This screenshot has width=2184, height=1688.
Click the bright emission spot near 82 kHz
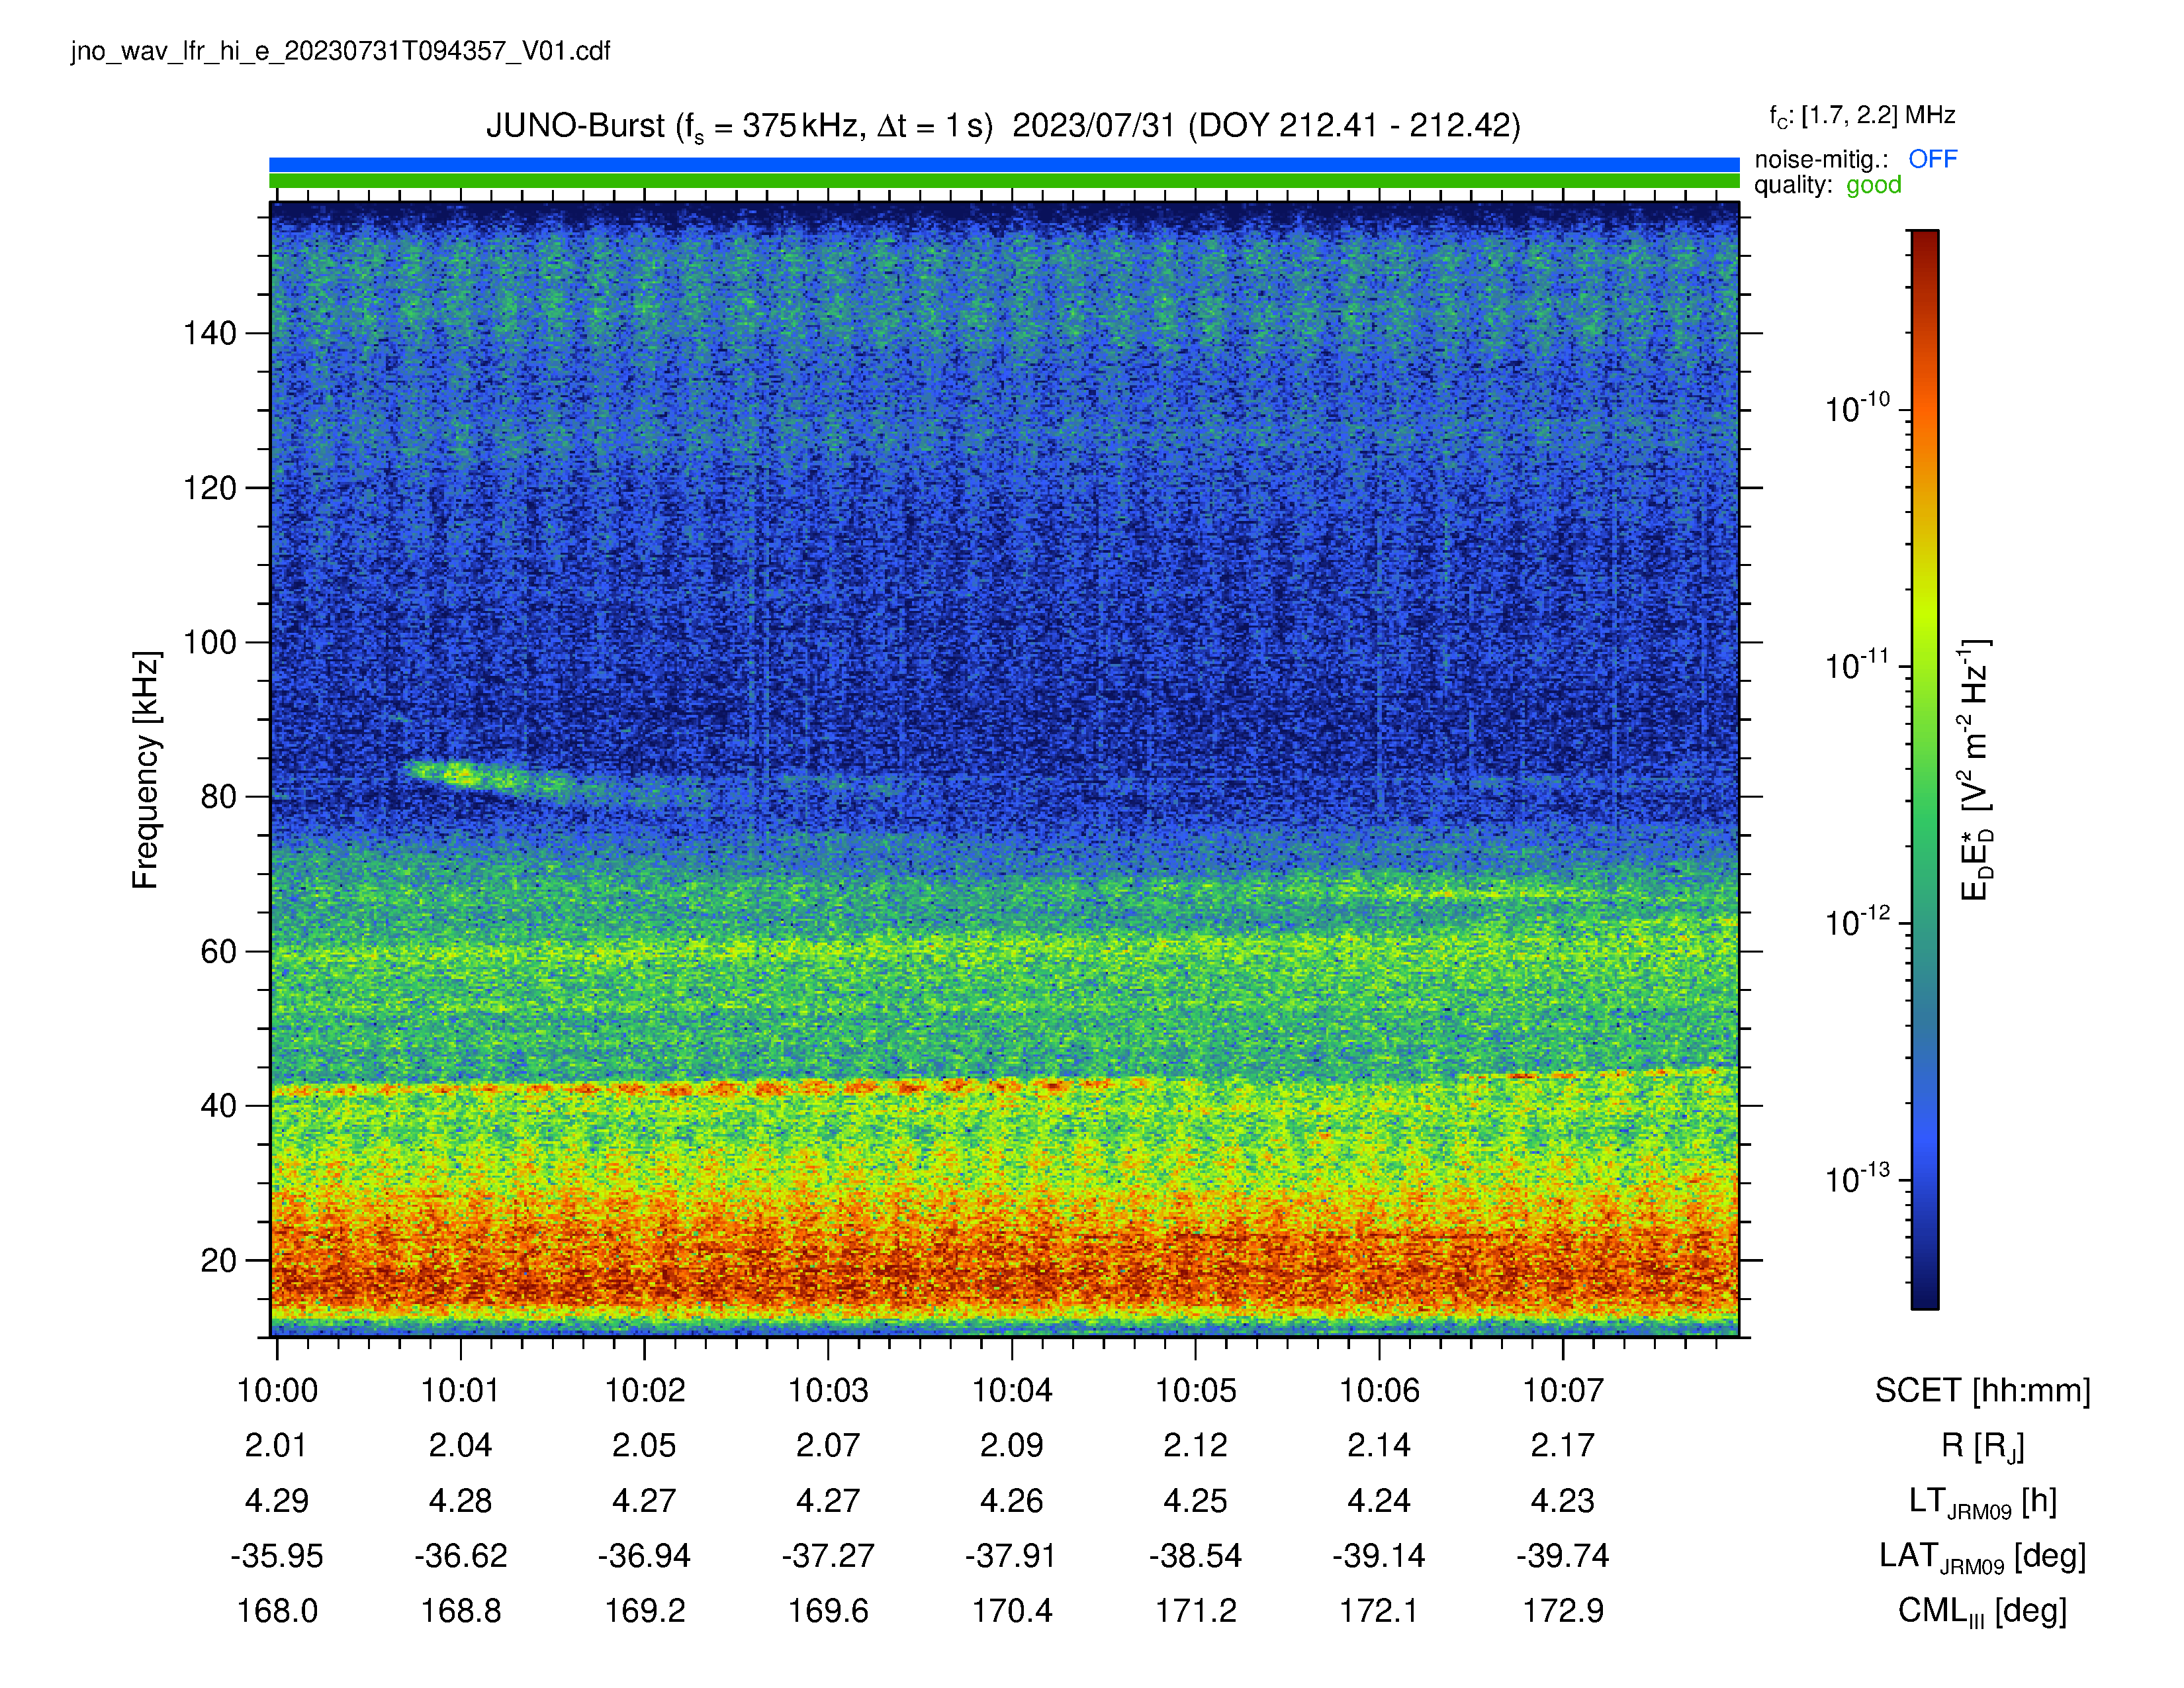(462, 774)
